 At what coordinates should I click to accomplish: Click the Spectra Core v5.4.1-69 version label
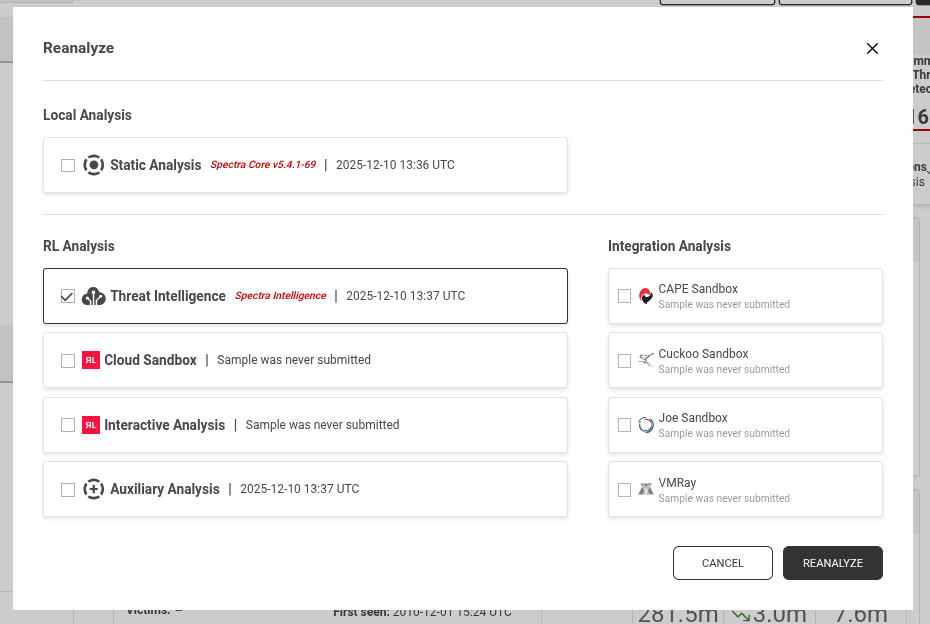coord(261,165)
